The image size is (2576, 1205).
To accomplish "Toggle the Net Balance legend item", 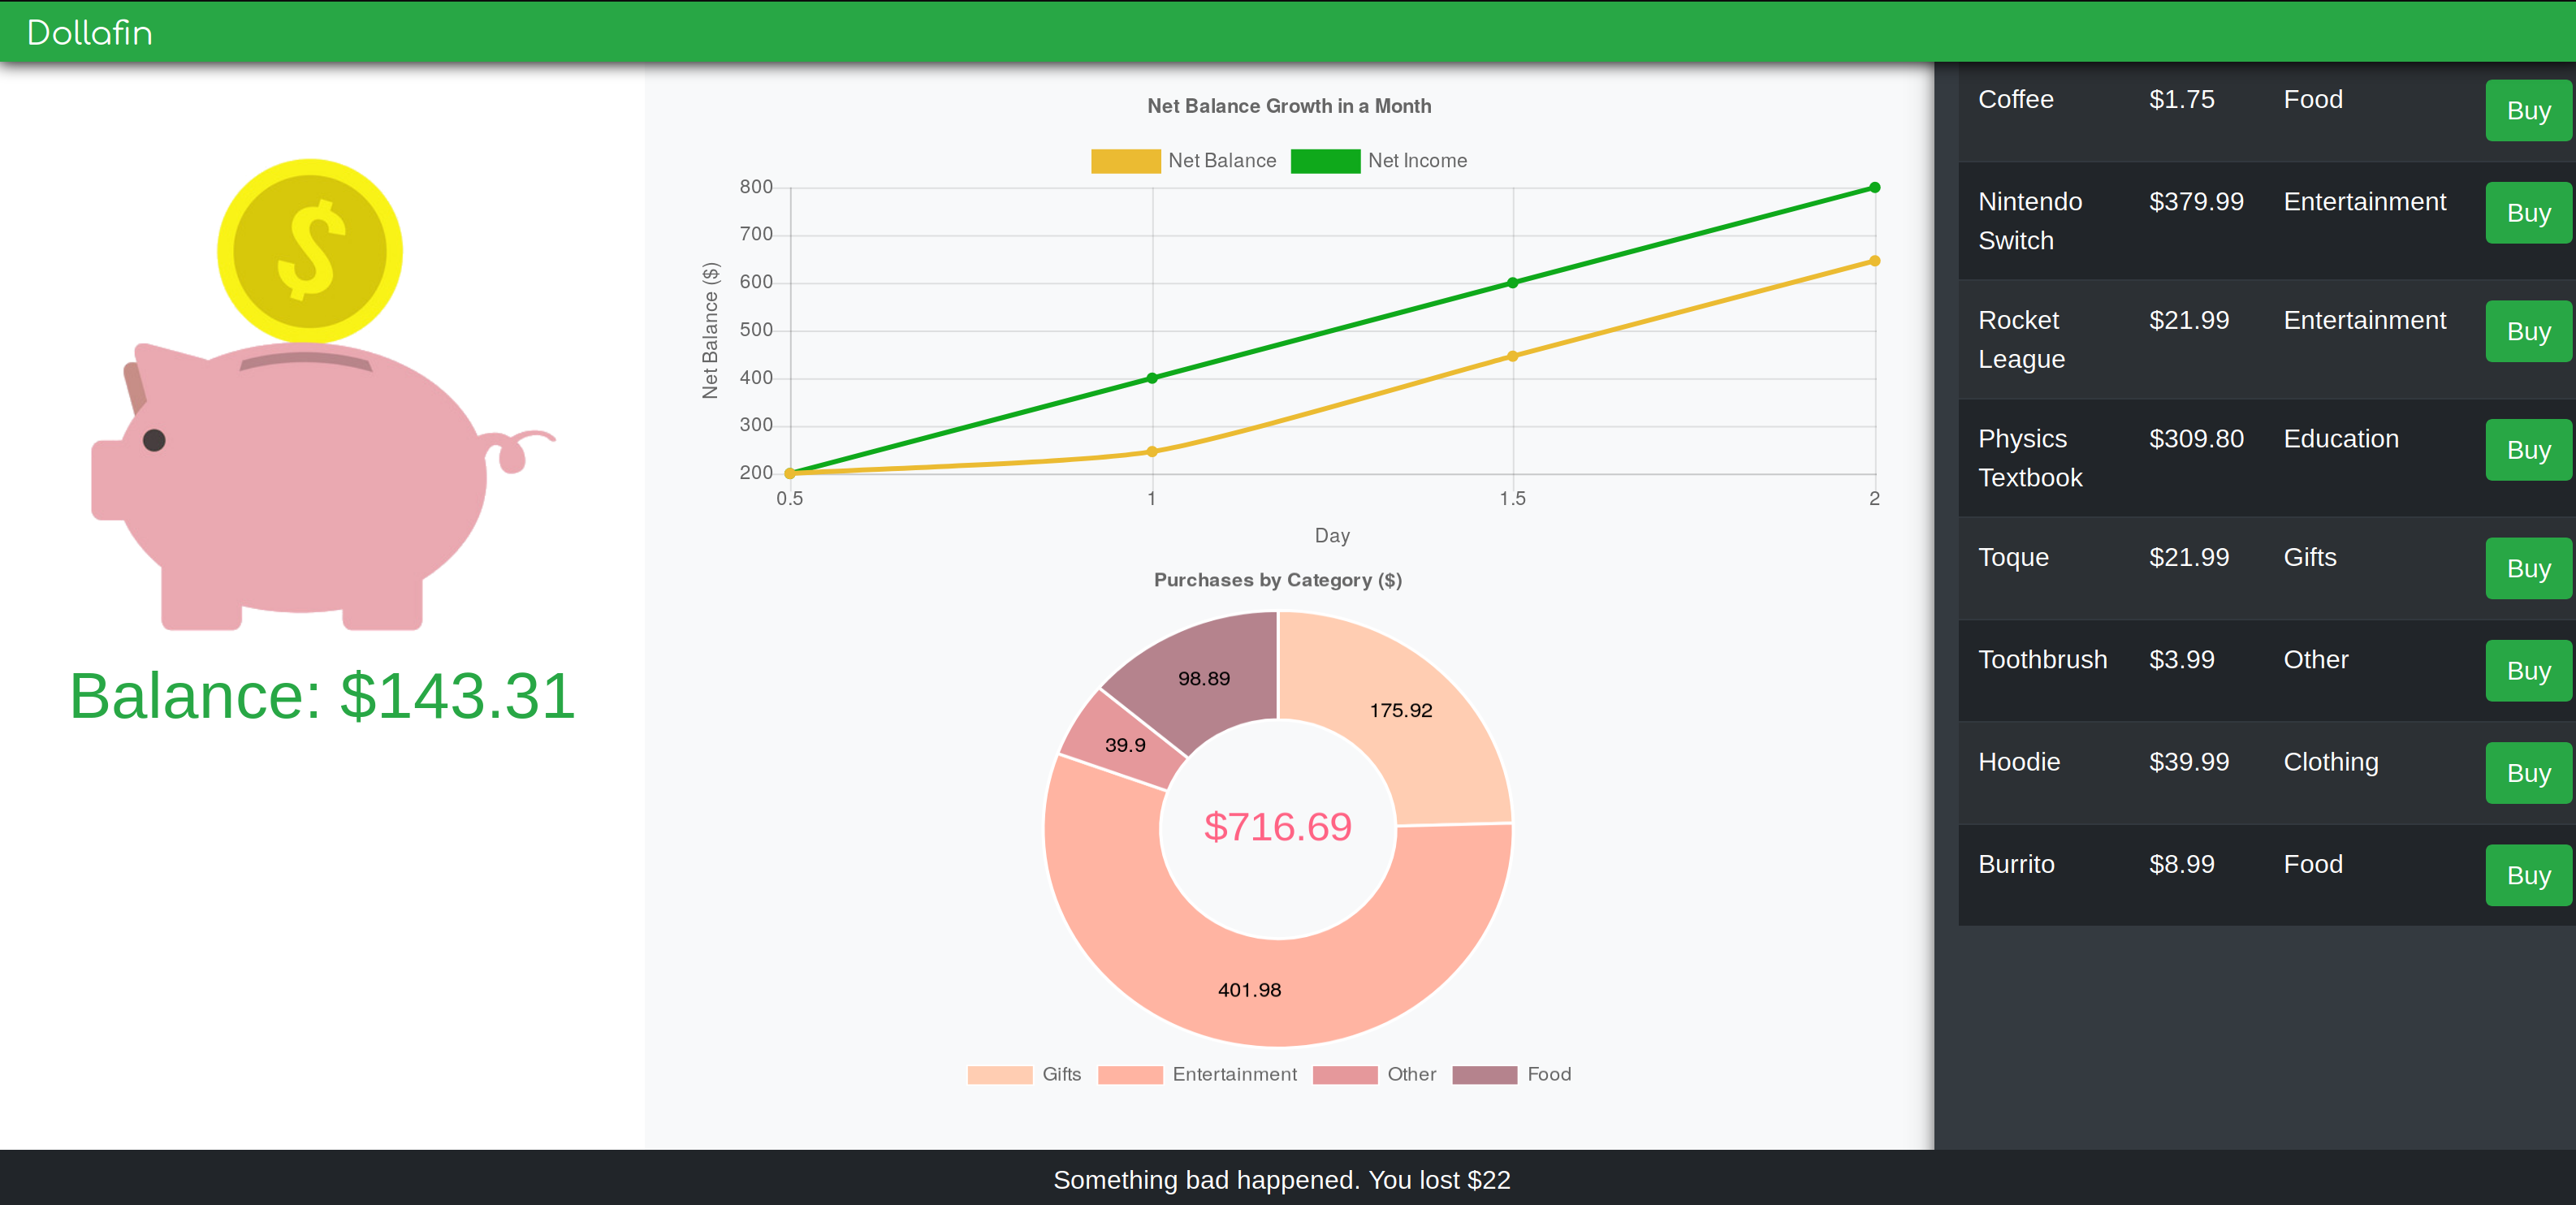I will (x=1184, y=161).
